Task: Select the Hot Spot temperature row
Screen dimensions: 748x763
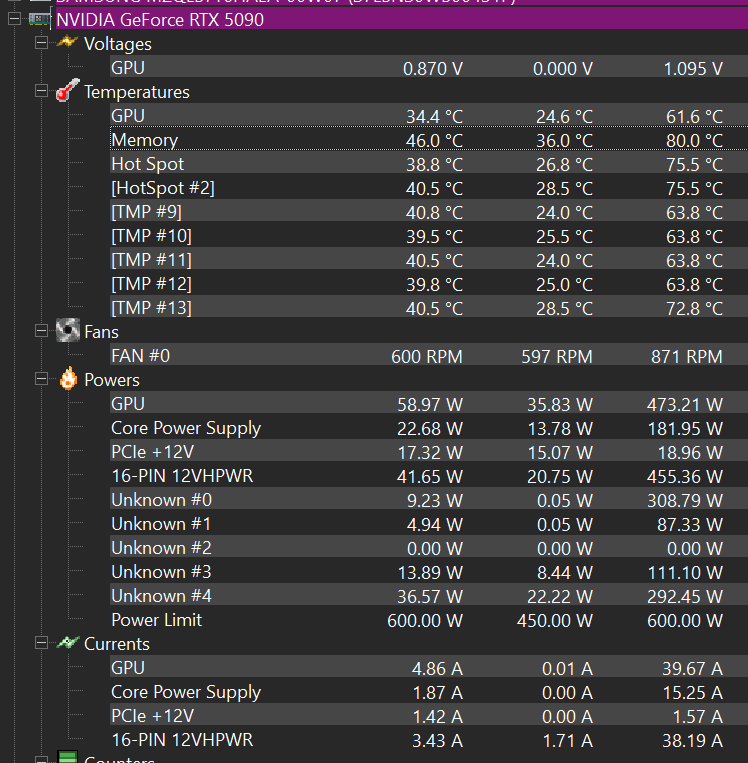Action: pos(429,164)
